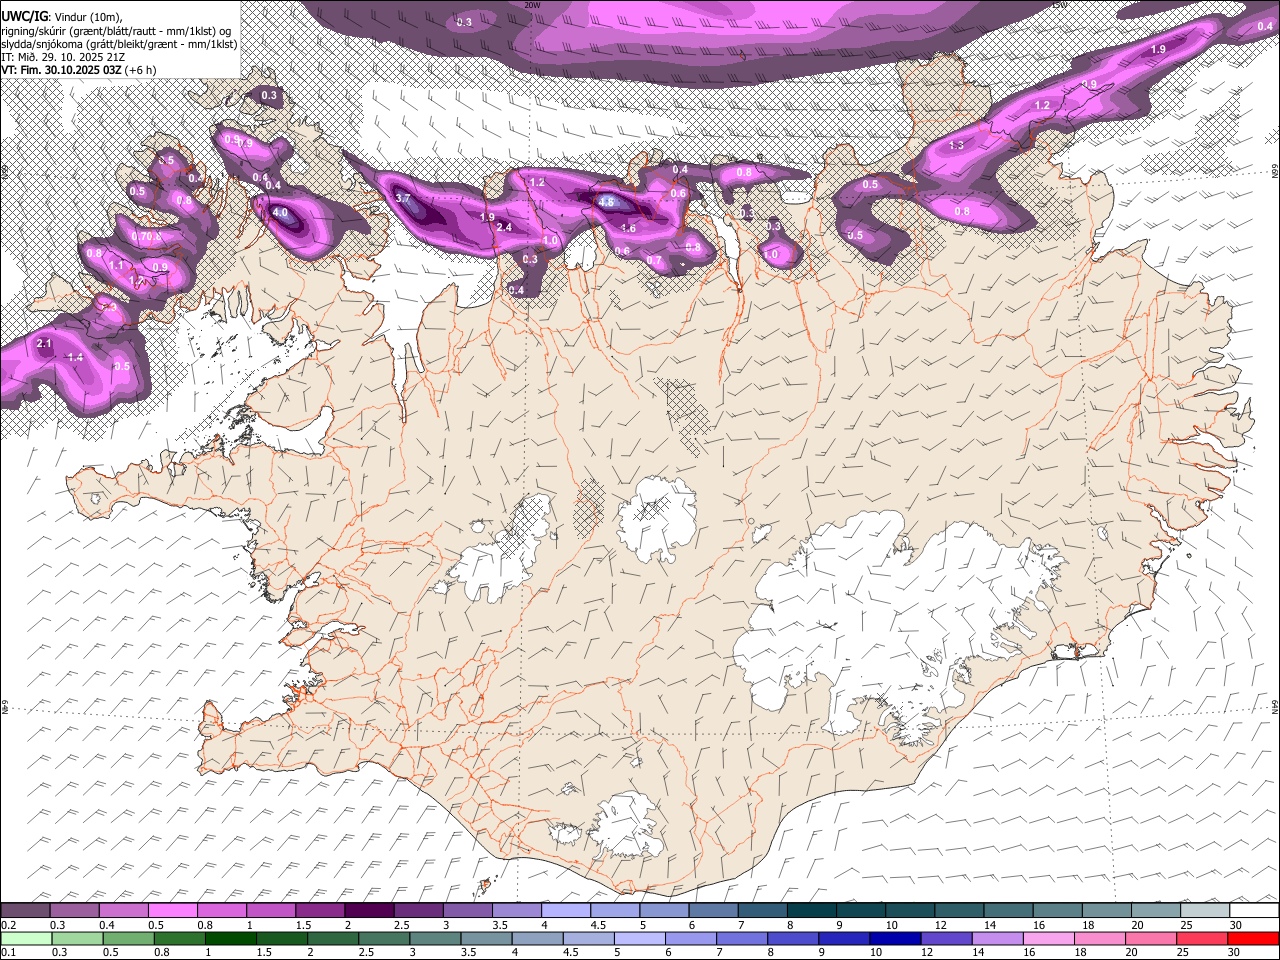Click the '0.2' label in upper legend
The image size is (1280, 960).
pos(9,925)
